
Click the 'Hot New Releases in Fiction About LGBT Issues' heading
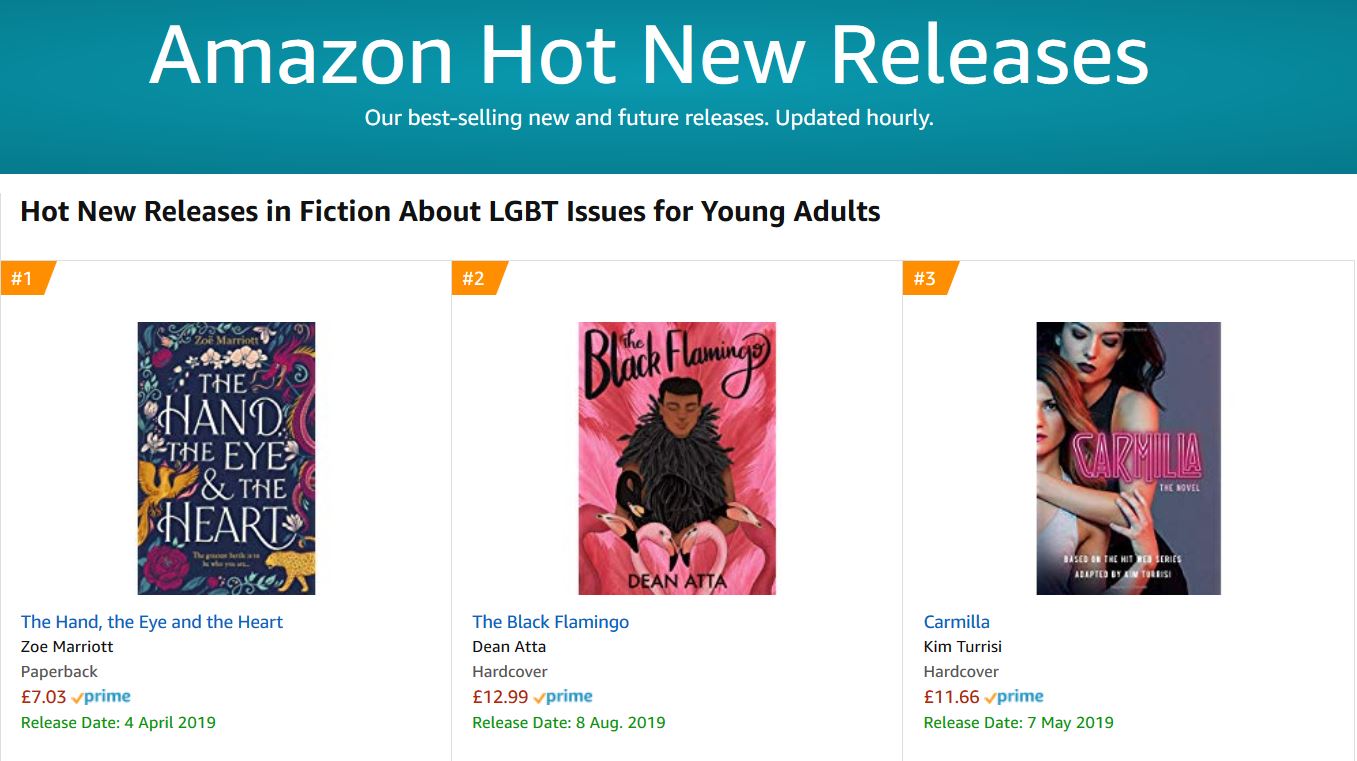tap(450, 212)
